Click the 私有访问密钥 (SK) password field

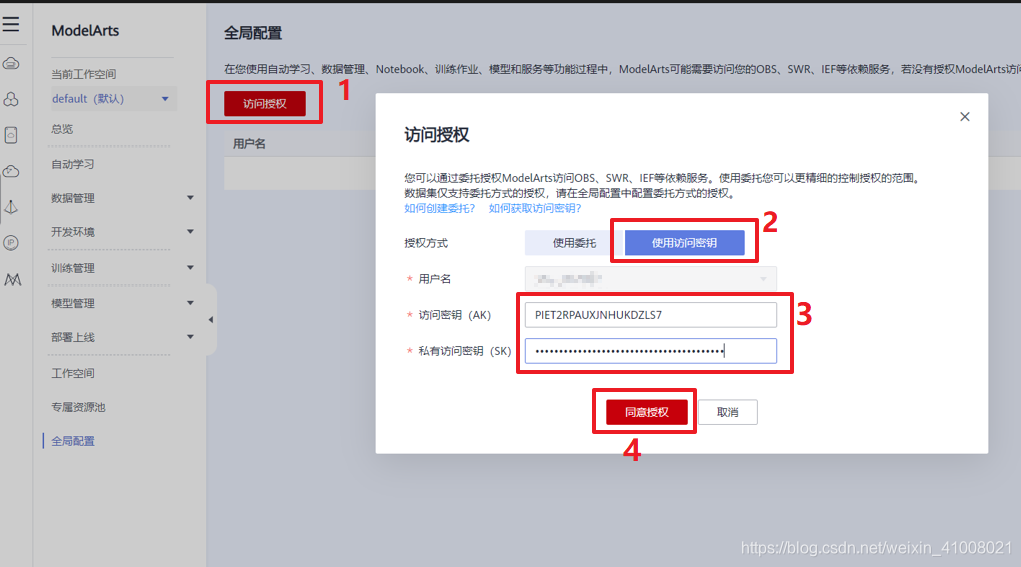(650, 351)
